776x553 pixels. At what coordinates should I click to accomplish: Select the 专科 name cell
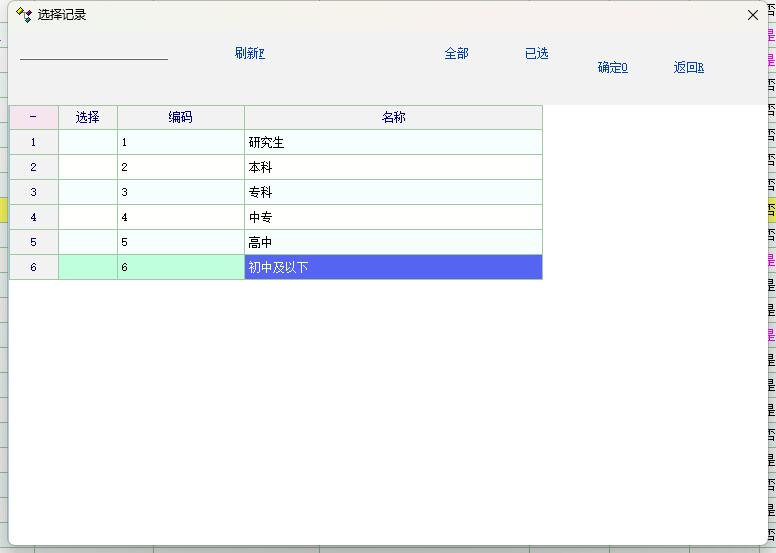click(393, 193)
